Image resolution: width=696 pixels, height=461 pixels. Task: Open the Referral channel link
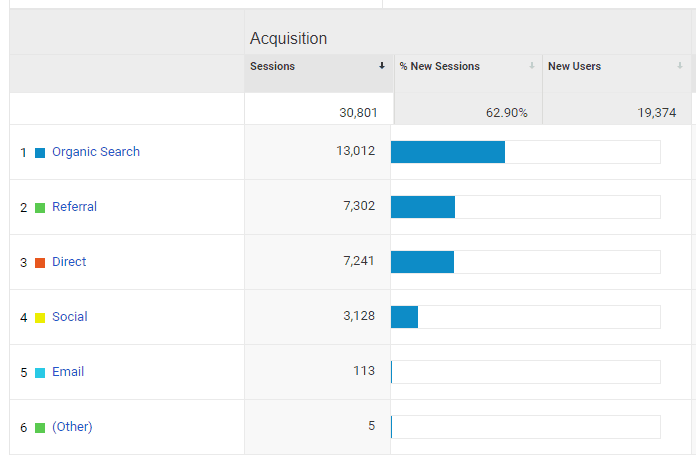[x=74, y=207]
